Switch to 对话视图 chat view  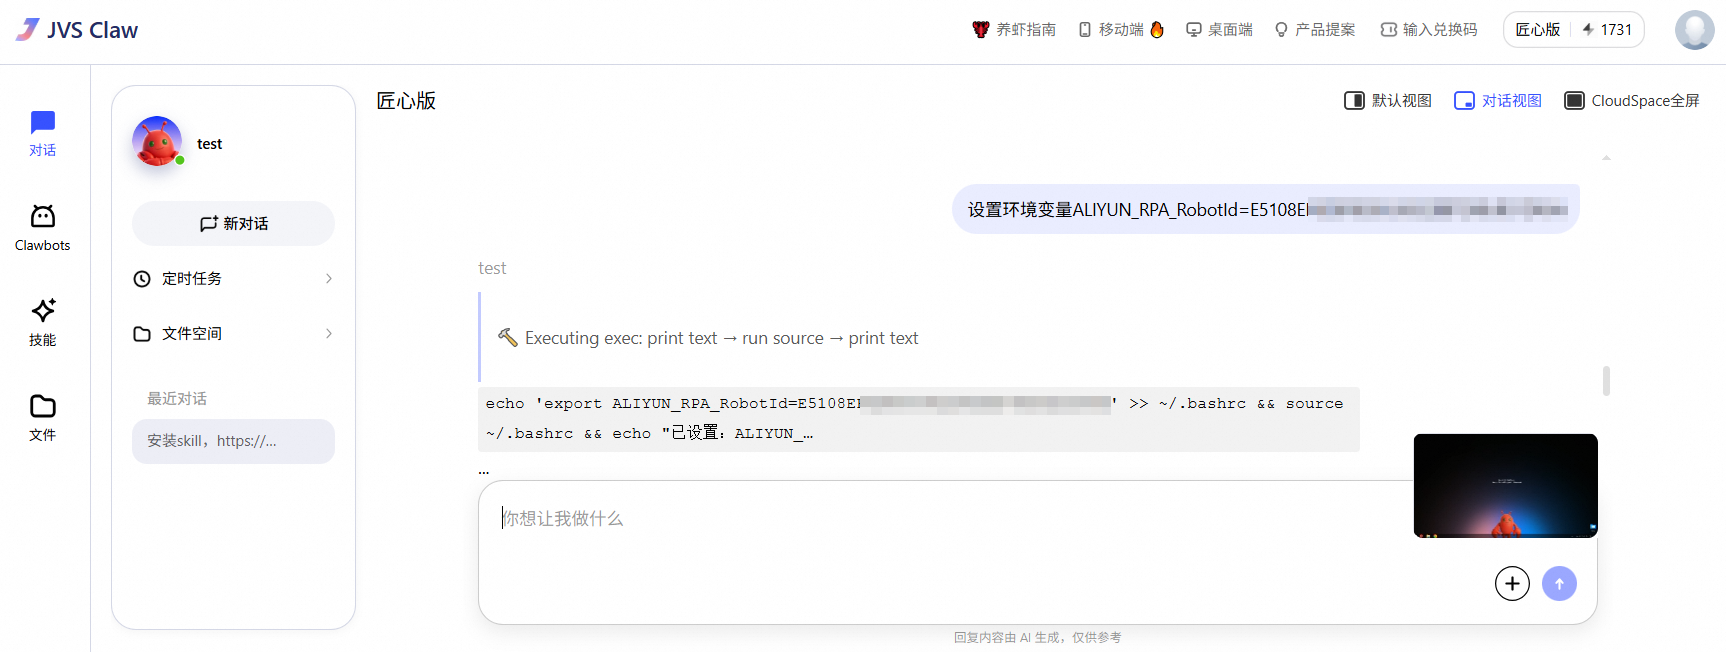[x=1498, y=100]
